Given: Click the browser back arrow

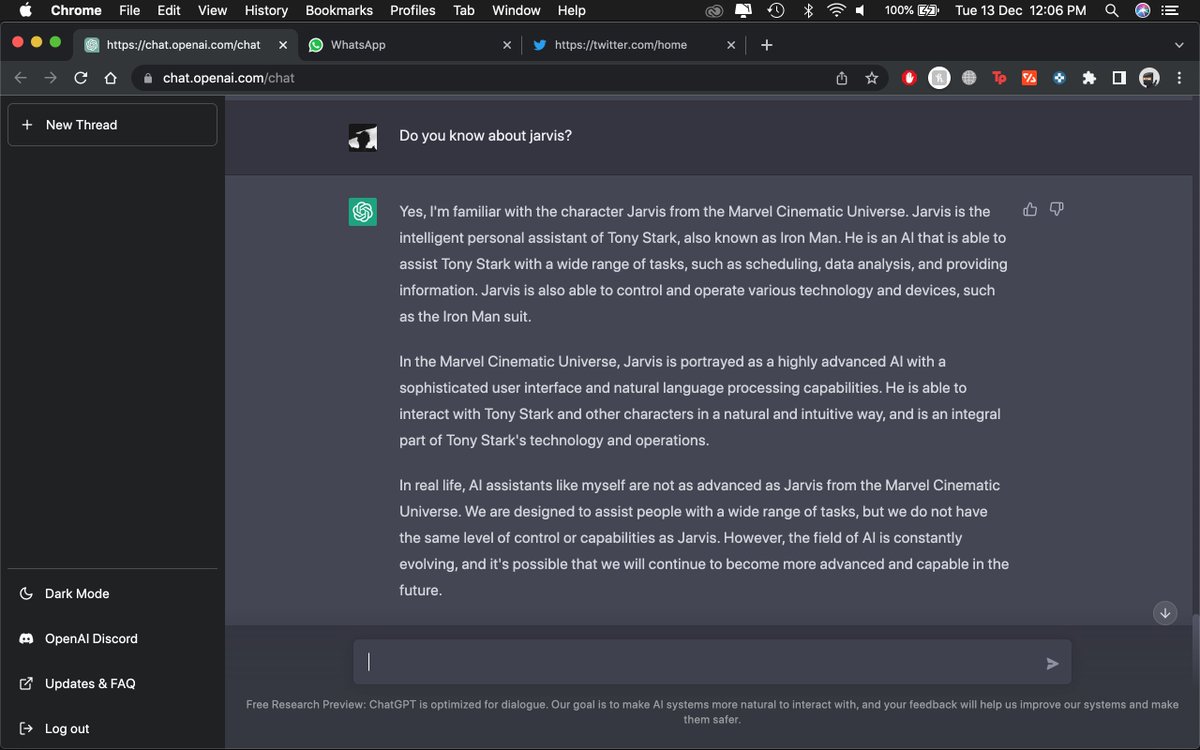Looking at the screenshot, I should 21,77.
